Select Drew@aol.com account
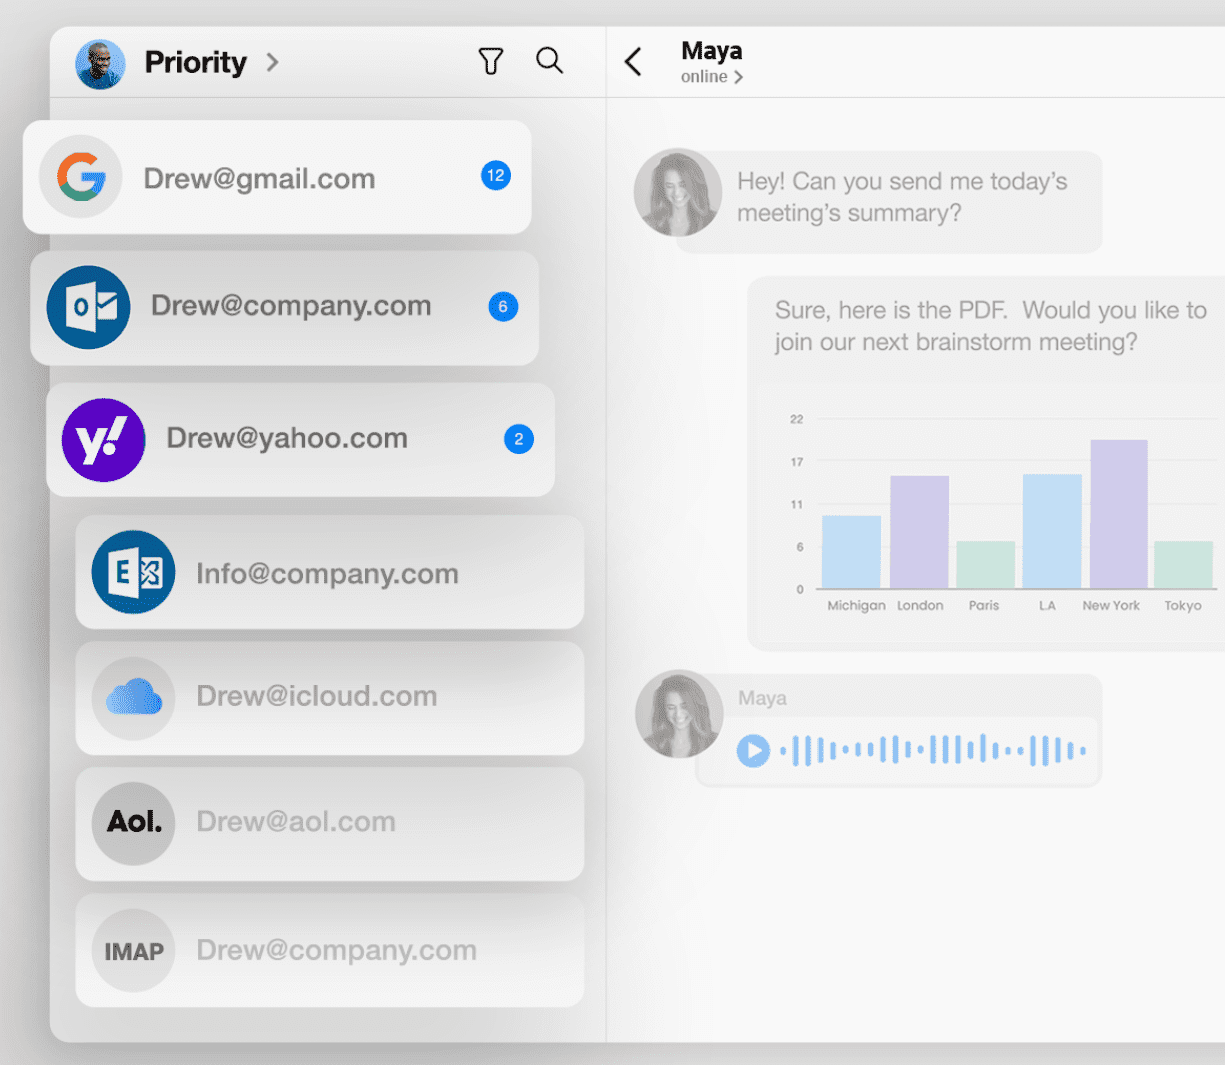Image resolution: width=1225 pixels, height=1065 pixels. tap(330, 824)
